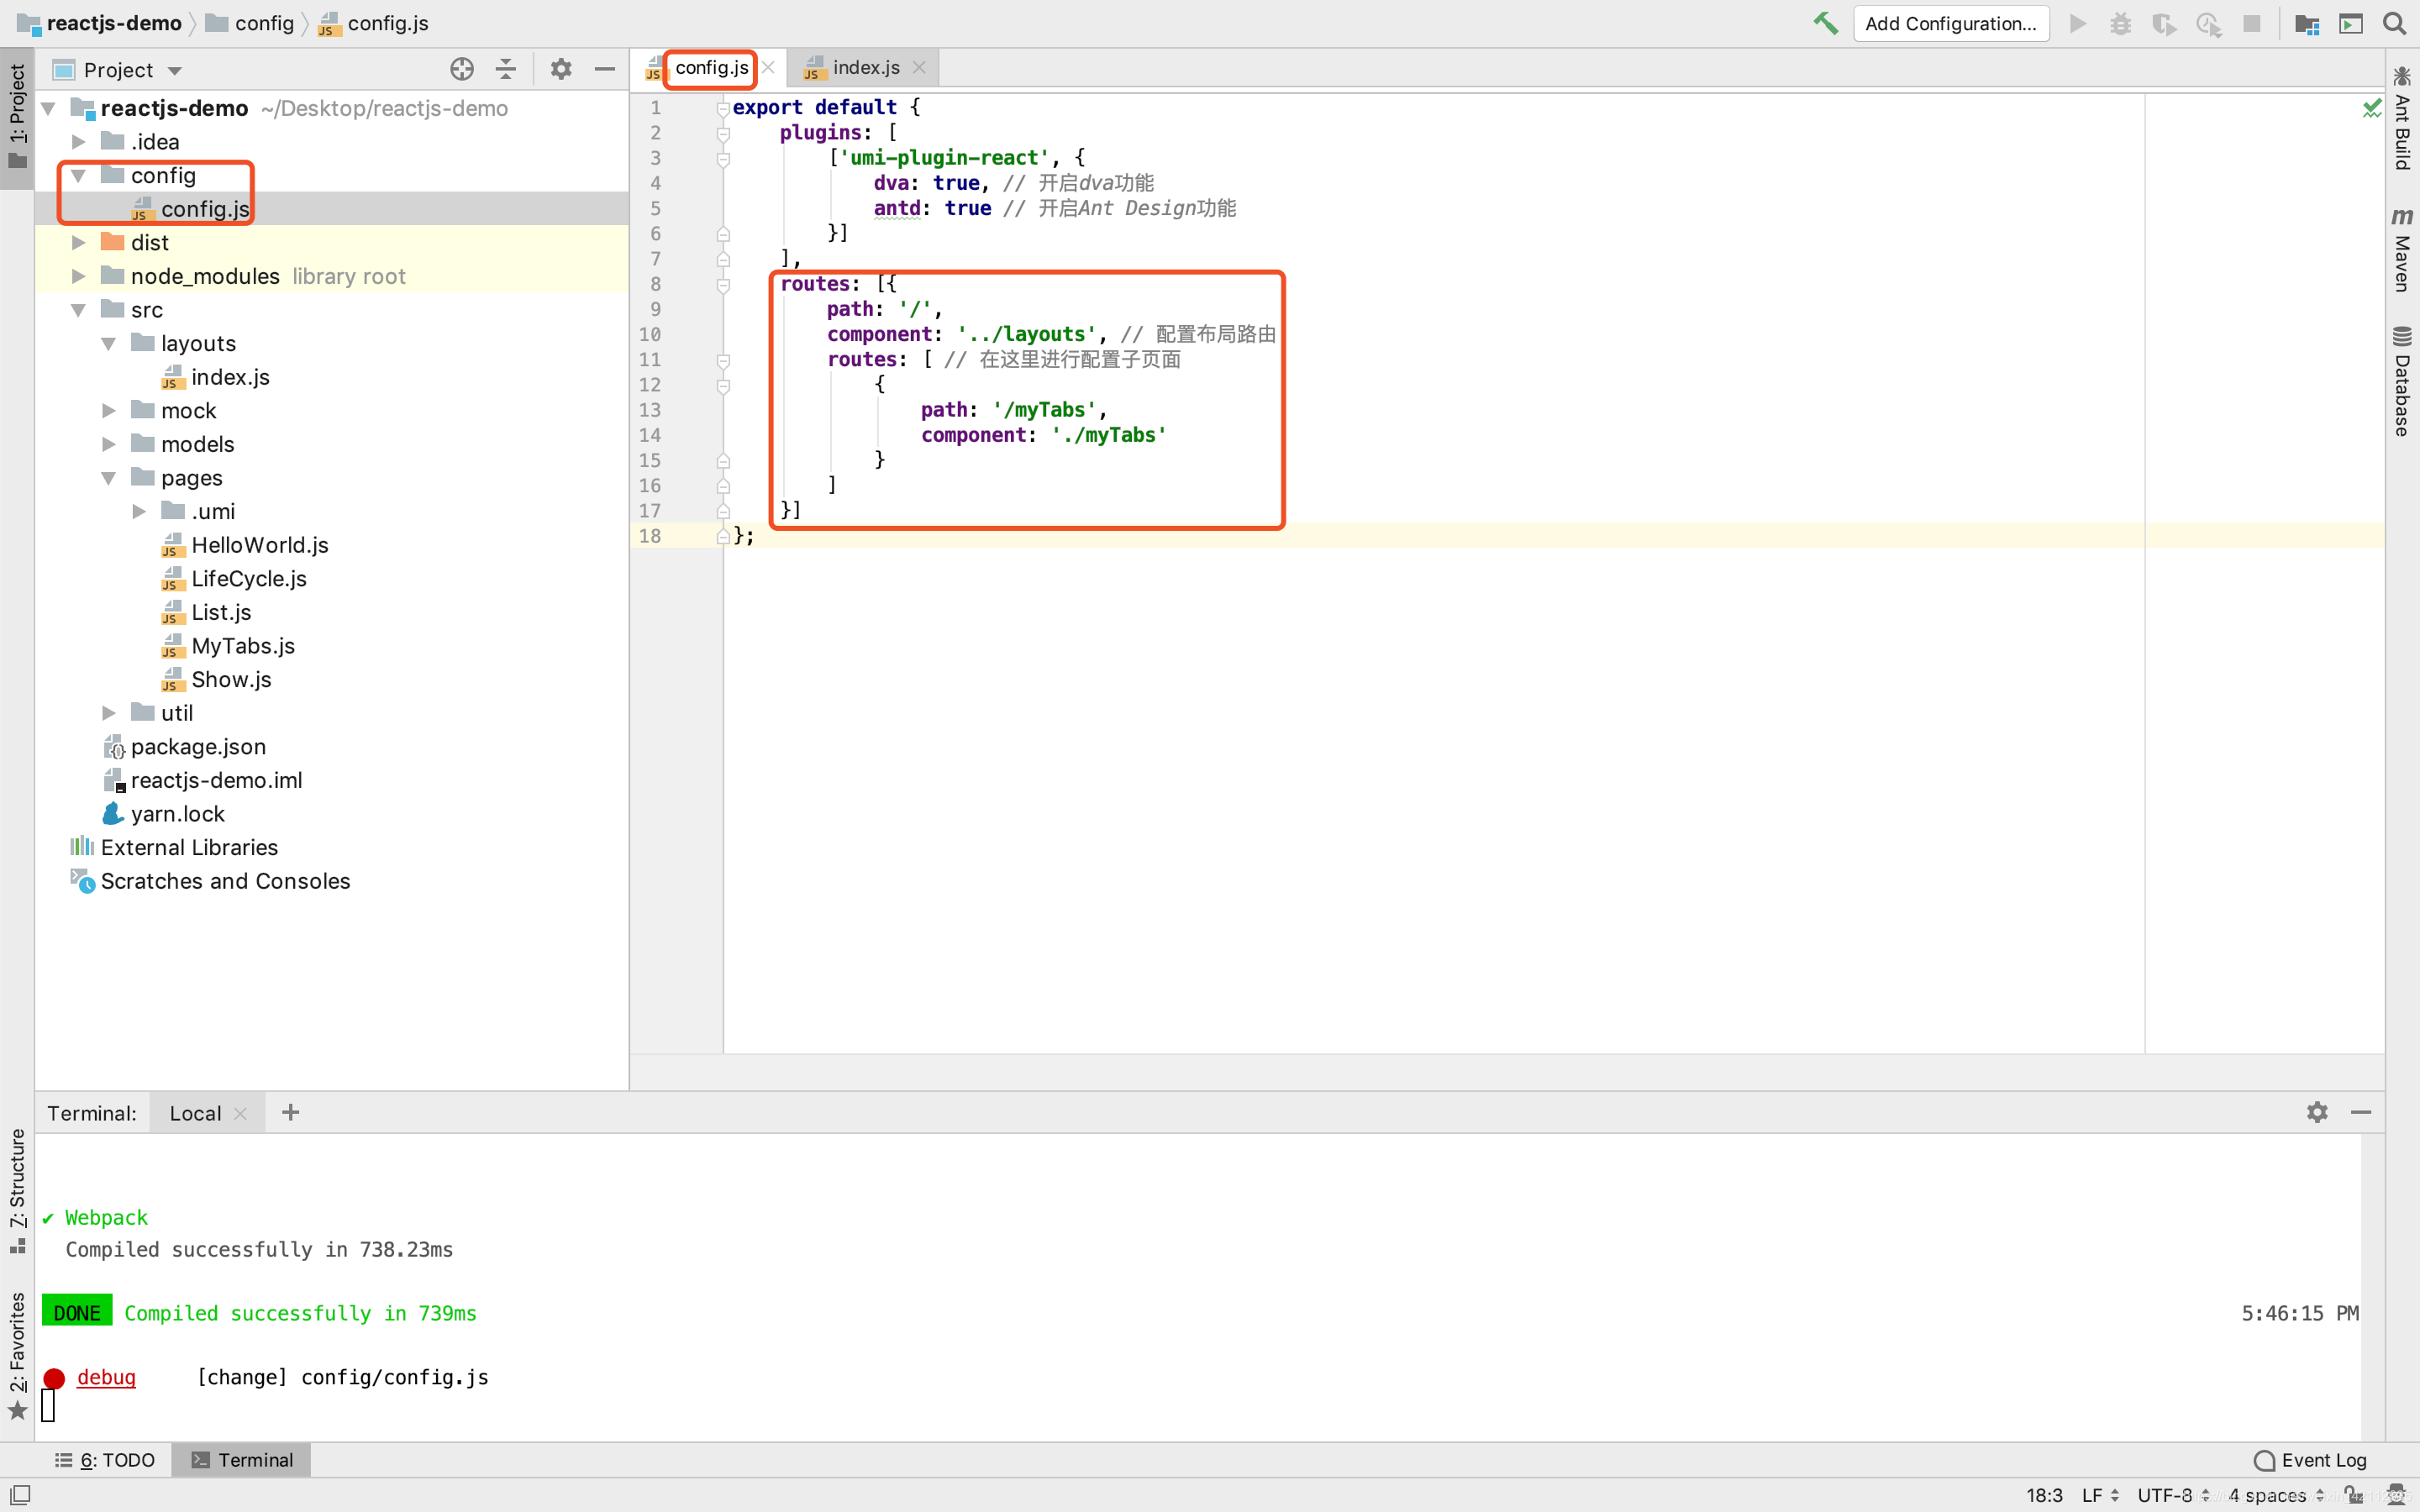Screen dimensions: 2420x1512
Task: Open the 6: TODO tool window tab
Action: click(x=105, y=1460)
